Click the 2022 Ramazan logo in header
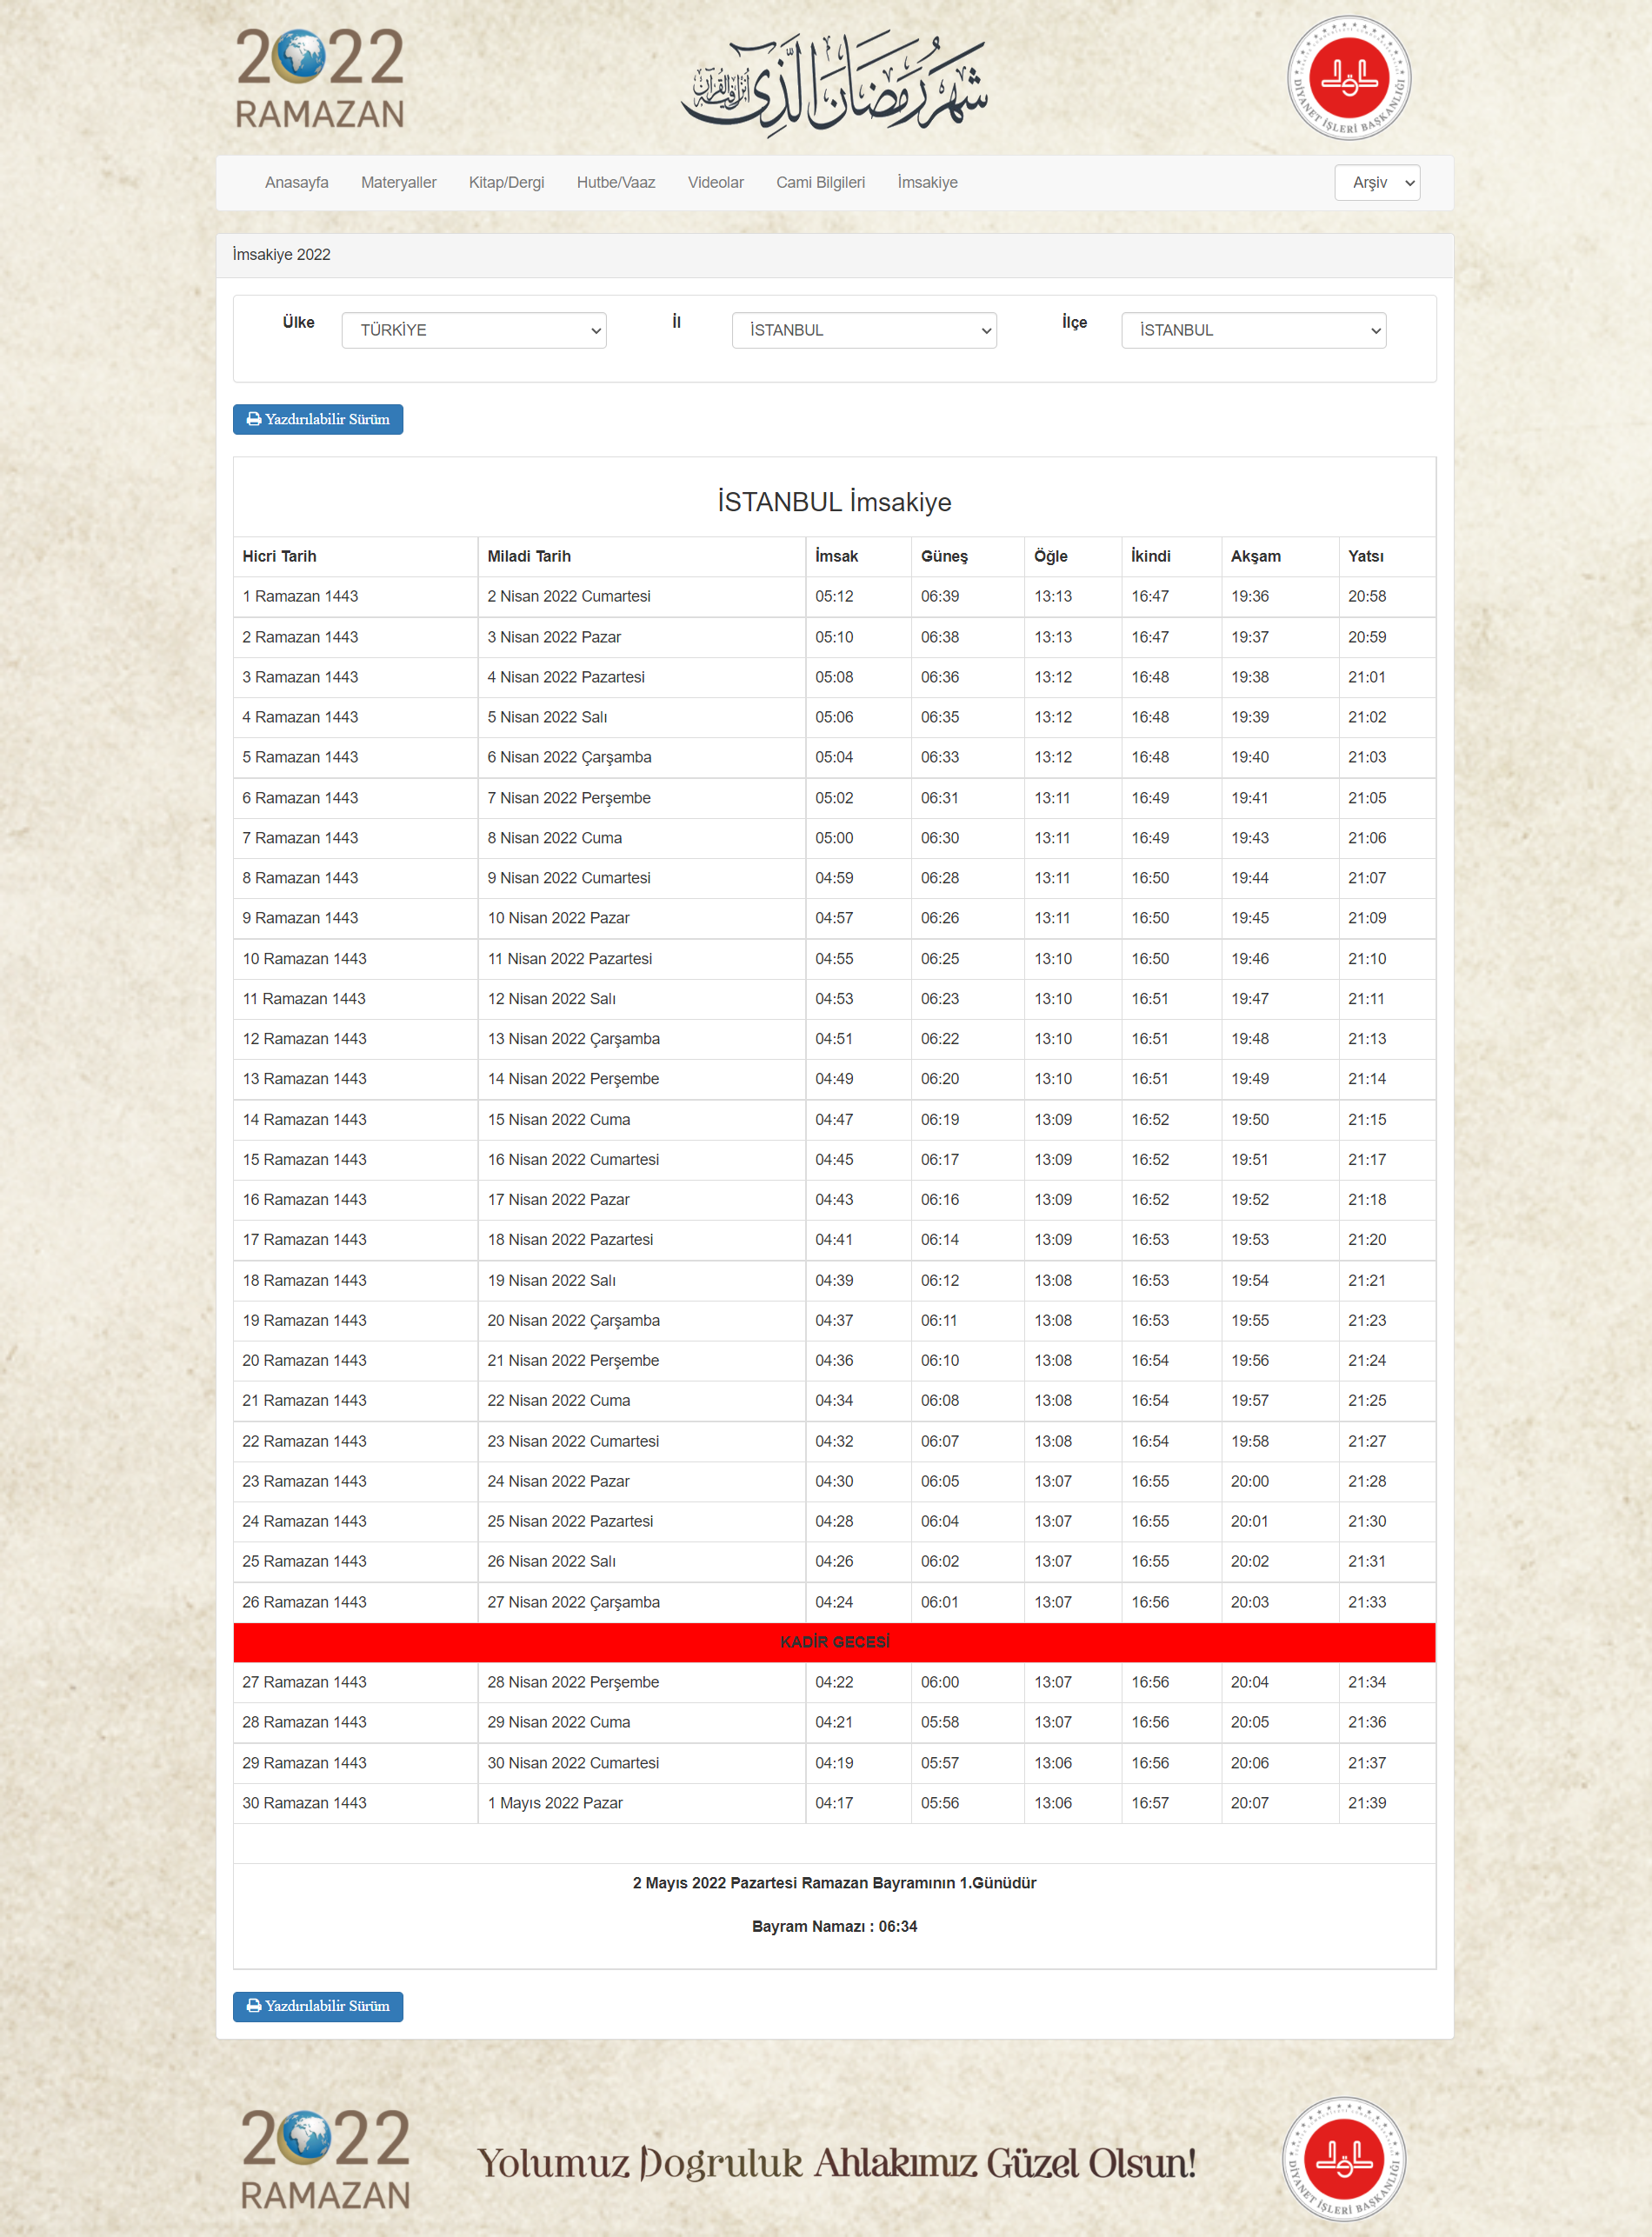 pyautogui.click(x=320, y=78)
